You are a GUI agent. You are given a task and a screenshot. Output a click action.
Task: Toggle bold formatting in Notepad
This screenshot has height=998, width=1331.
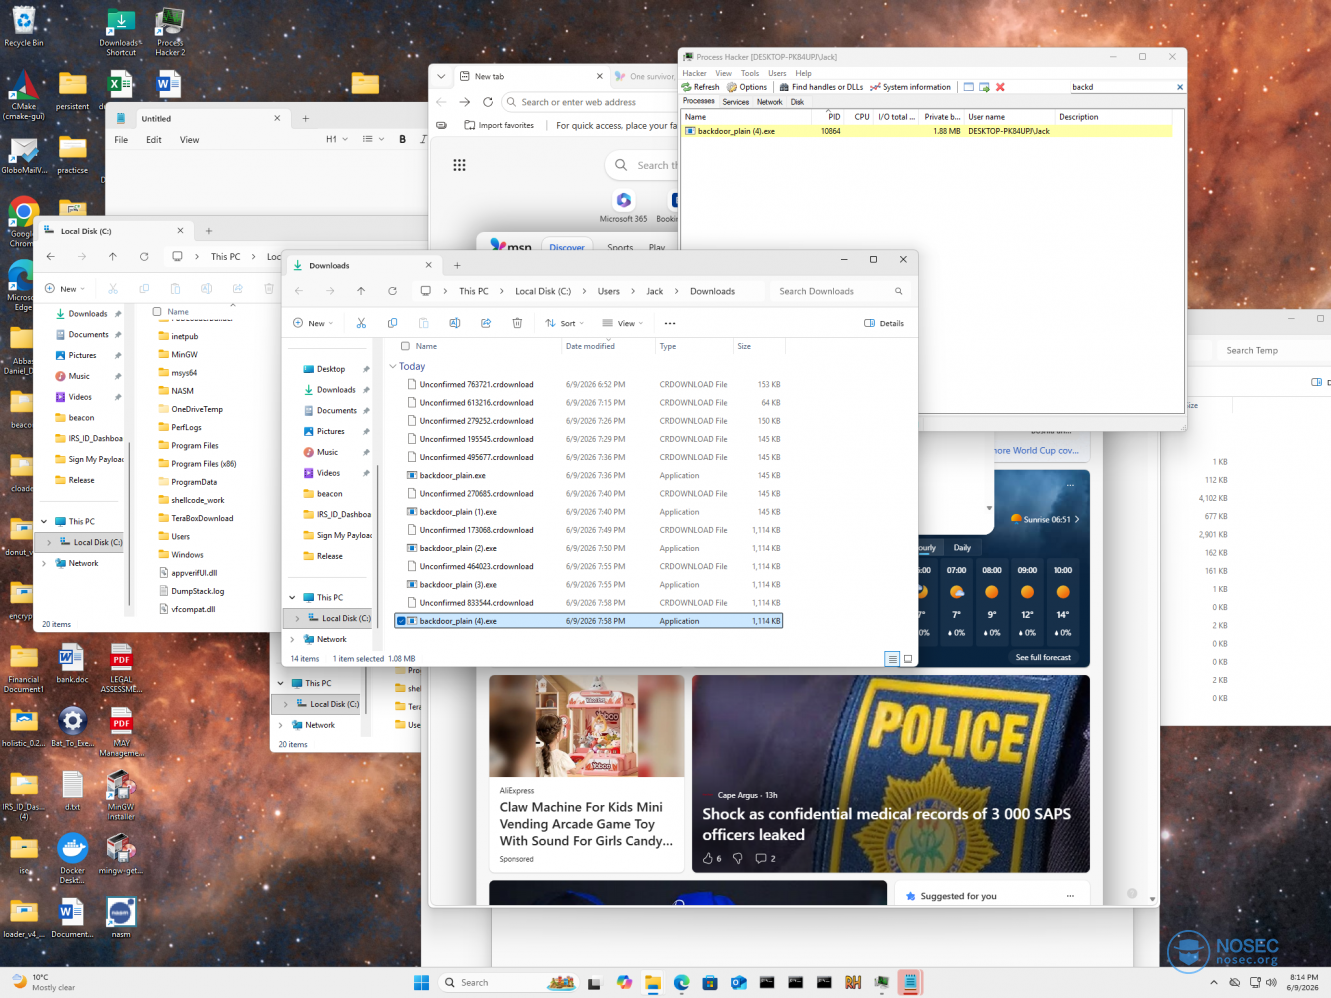tap(403, 140)
